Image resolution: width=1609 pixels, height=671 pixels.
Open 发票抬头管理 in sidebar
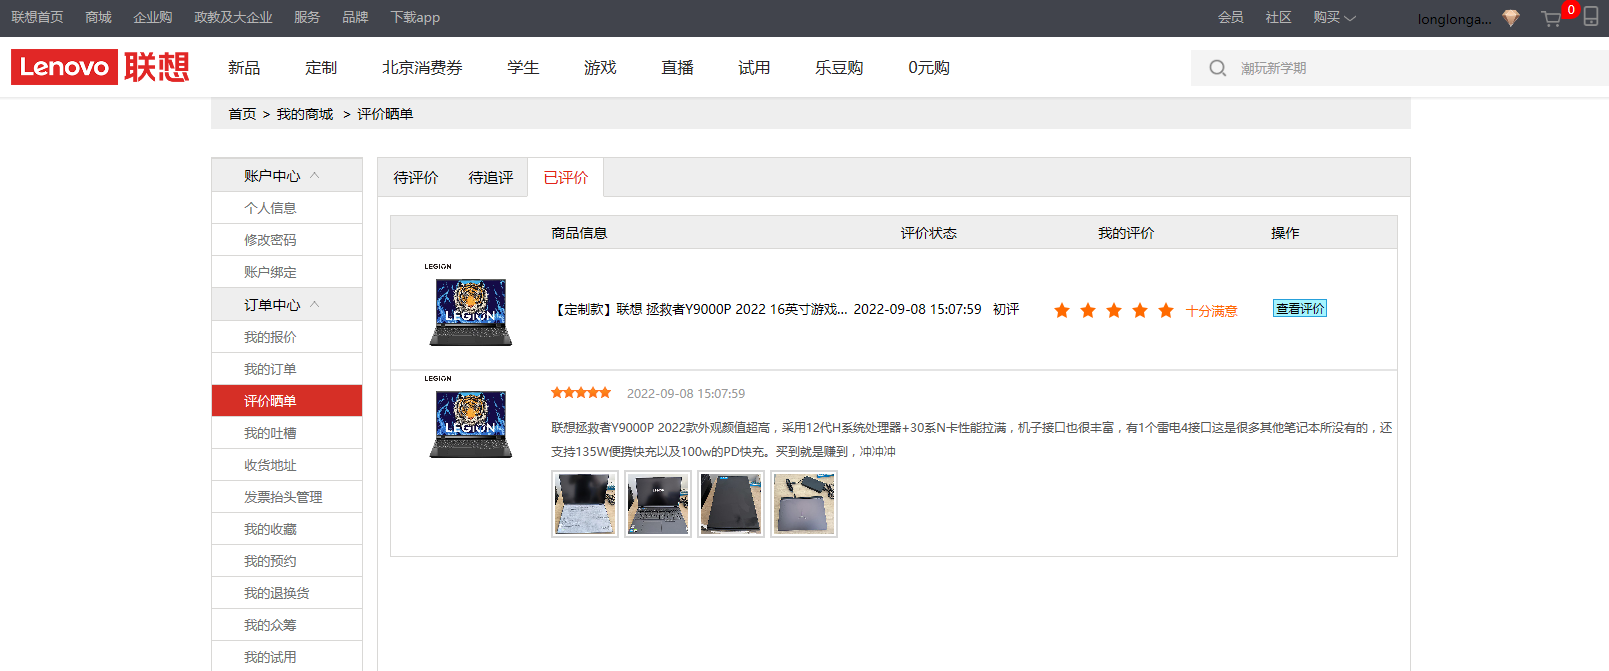pos(287,497)
